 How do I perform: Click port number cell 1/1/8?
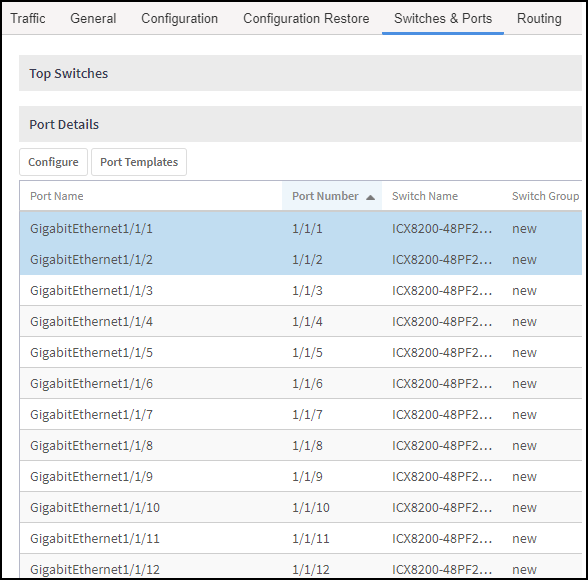[307, 446]
